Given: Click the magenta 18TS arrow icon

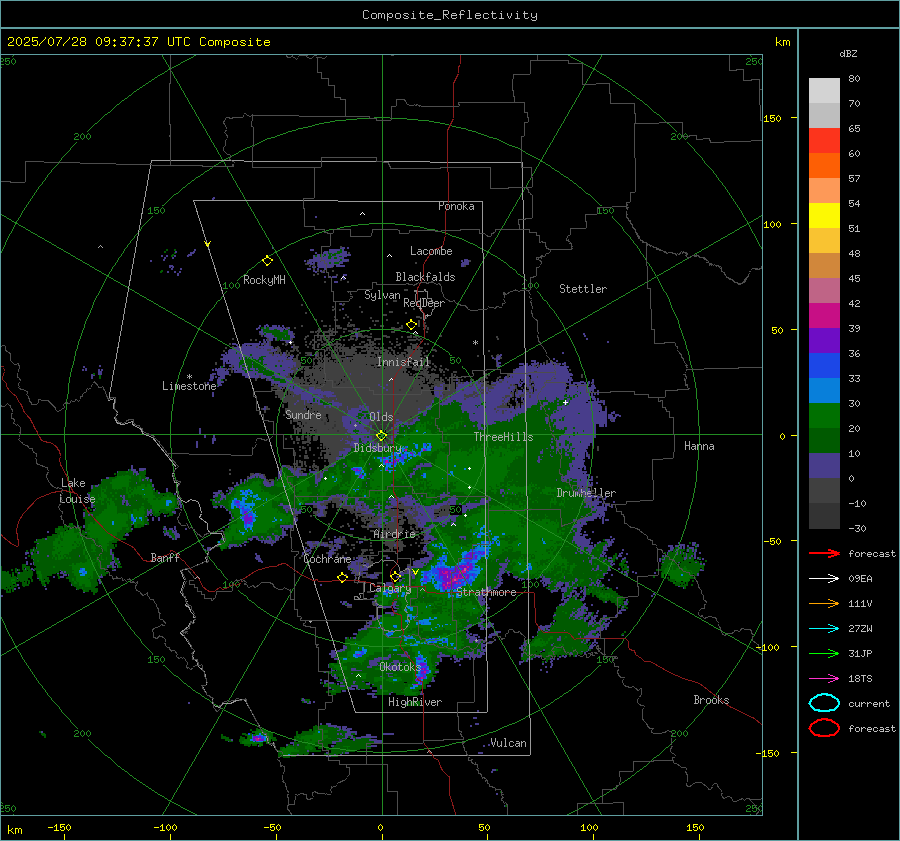Looking at the screenshot, I should (x=824, y=679).
